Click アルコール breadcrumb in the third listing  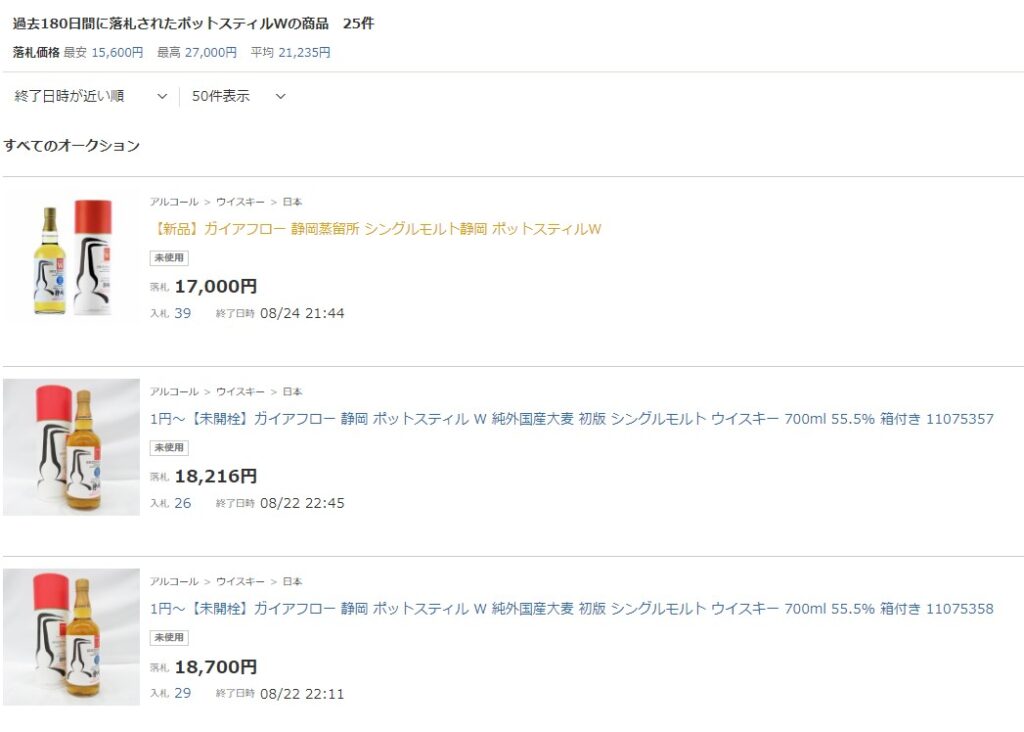[174, 581]
